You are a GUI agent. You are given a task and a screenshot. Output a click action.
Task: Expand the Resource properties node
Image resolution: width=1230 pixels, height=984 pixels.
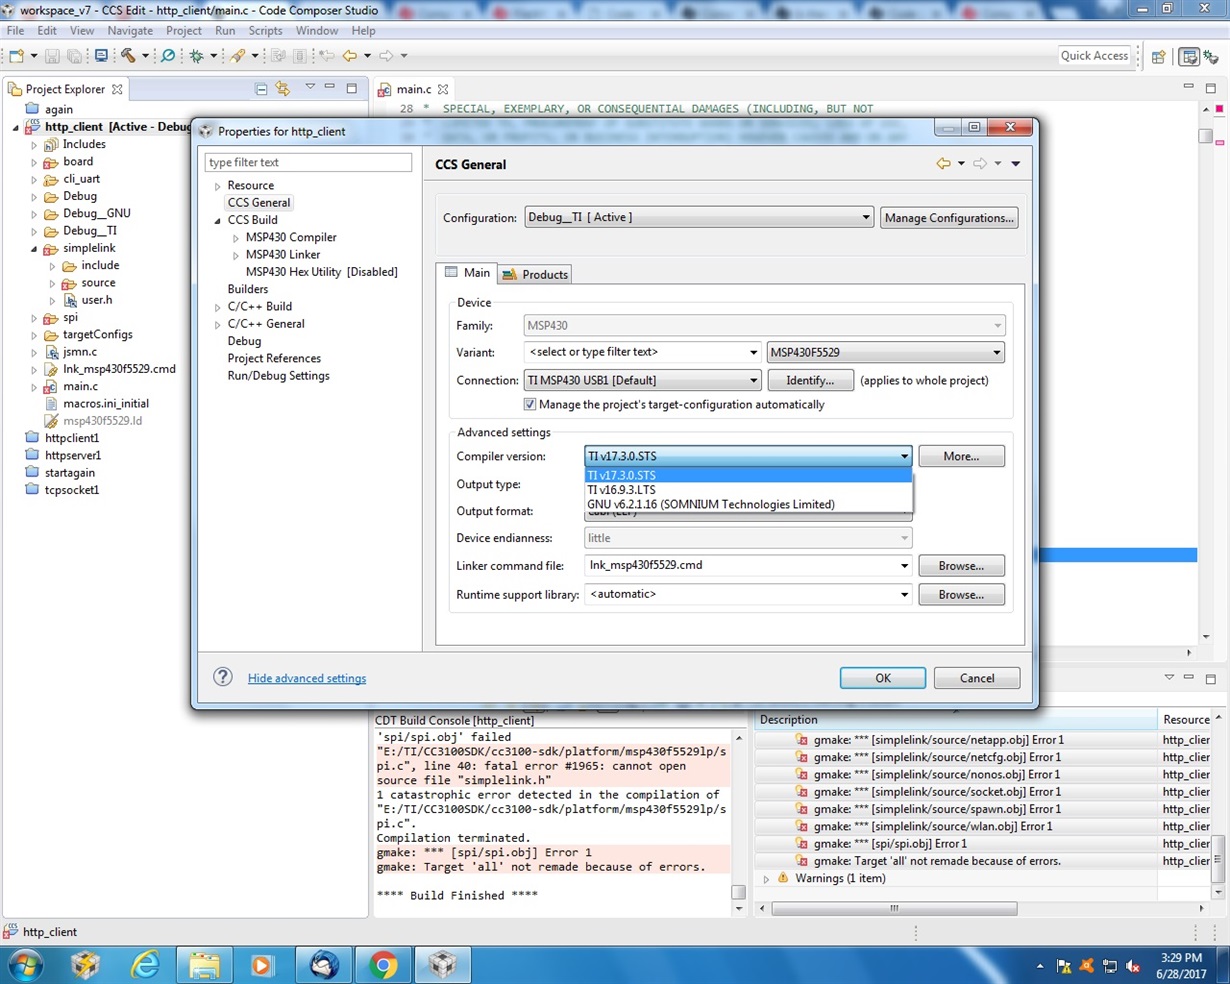218,186
